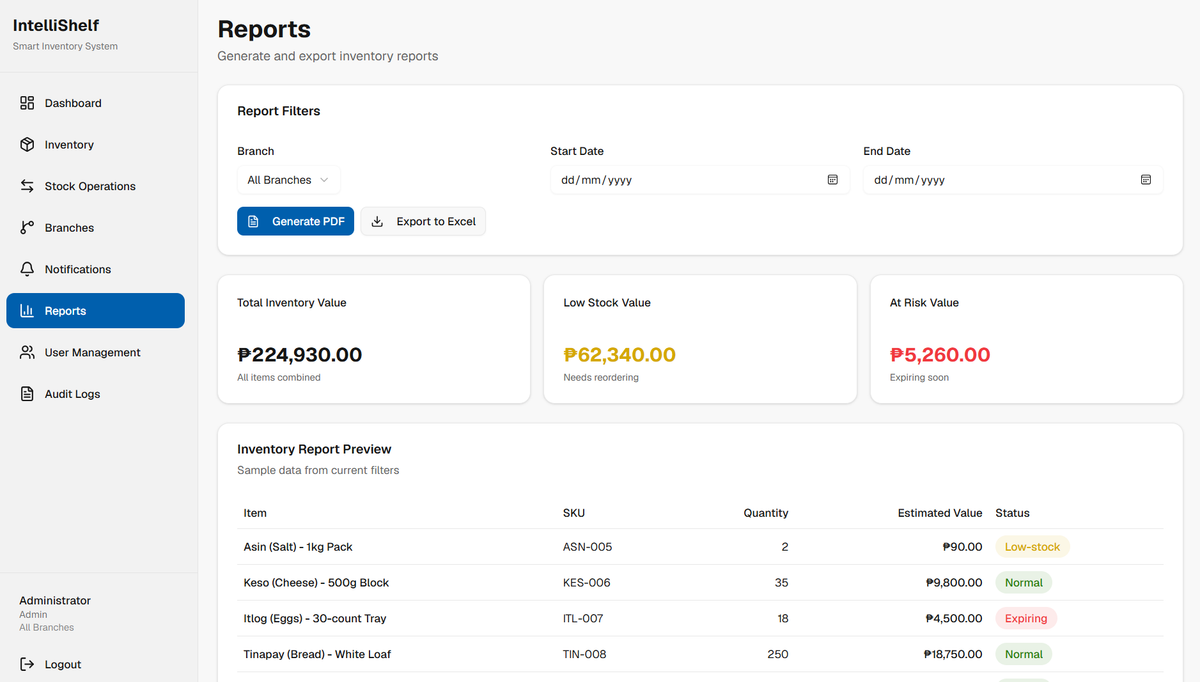Click the Stock Operations arrows icon
The width and height of the screenshot is (1200, 682).
tap(27, 186)
